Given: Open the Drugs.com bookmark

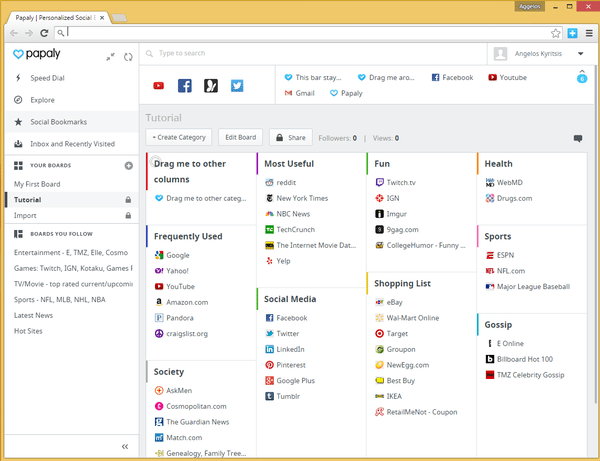Looking at the screenshot, I should (x=509, y=198).
